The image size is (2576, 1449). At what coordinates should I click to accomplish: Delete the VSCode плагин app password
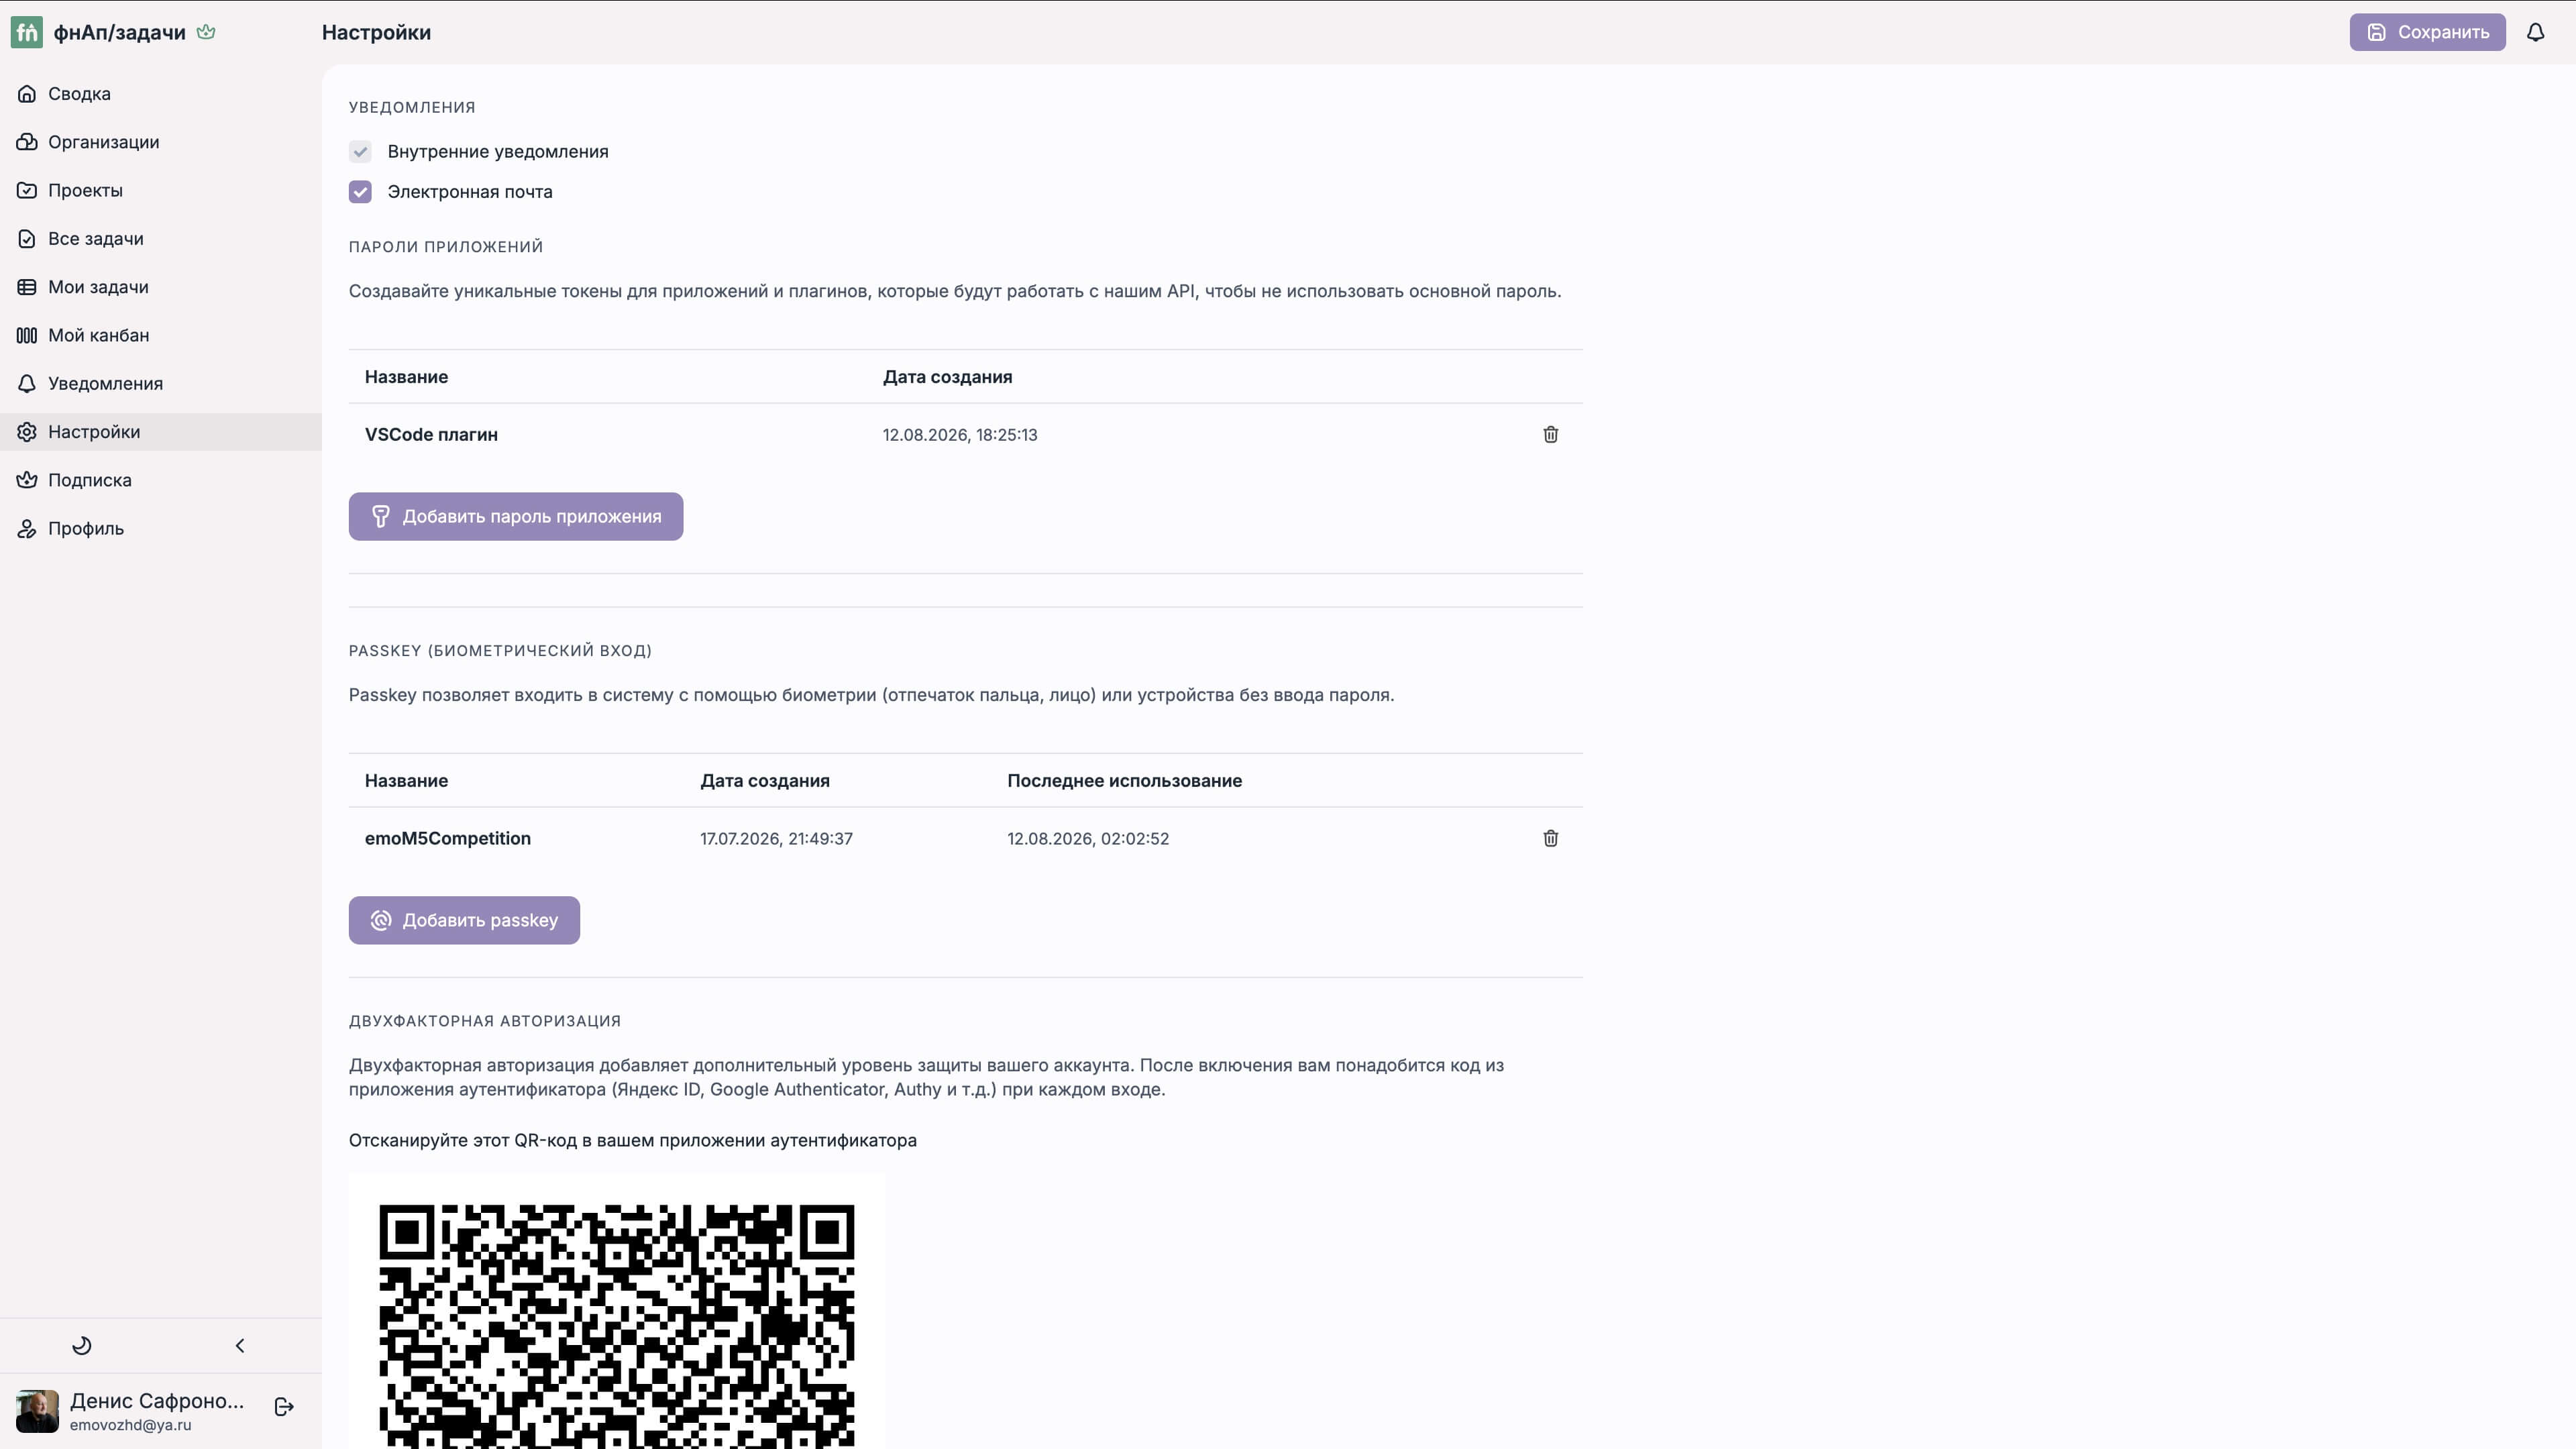pos(1550,434)
